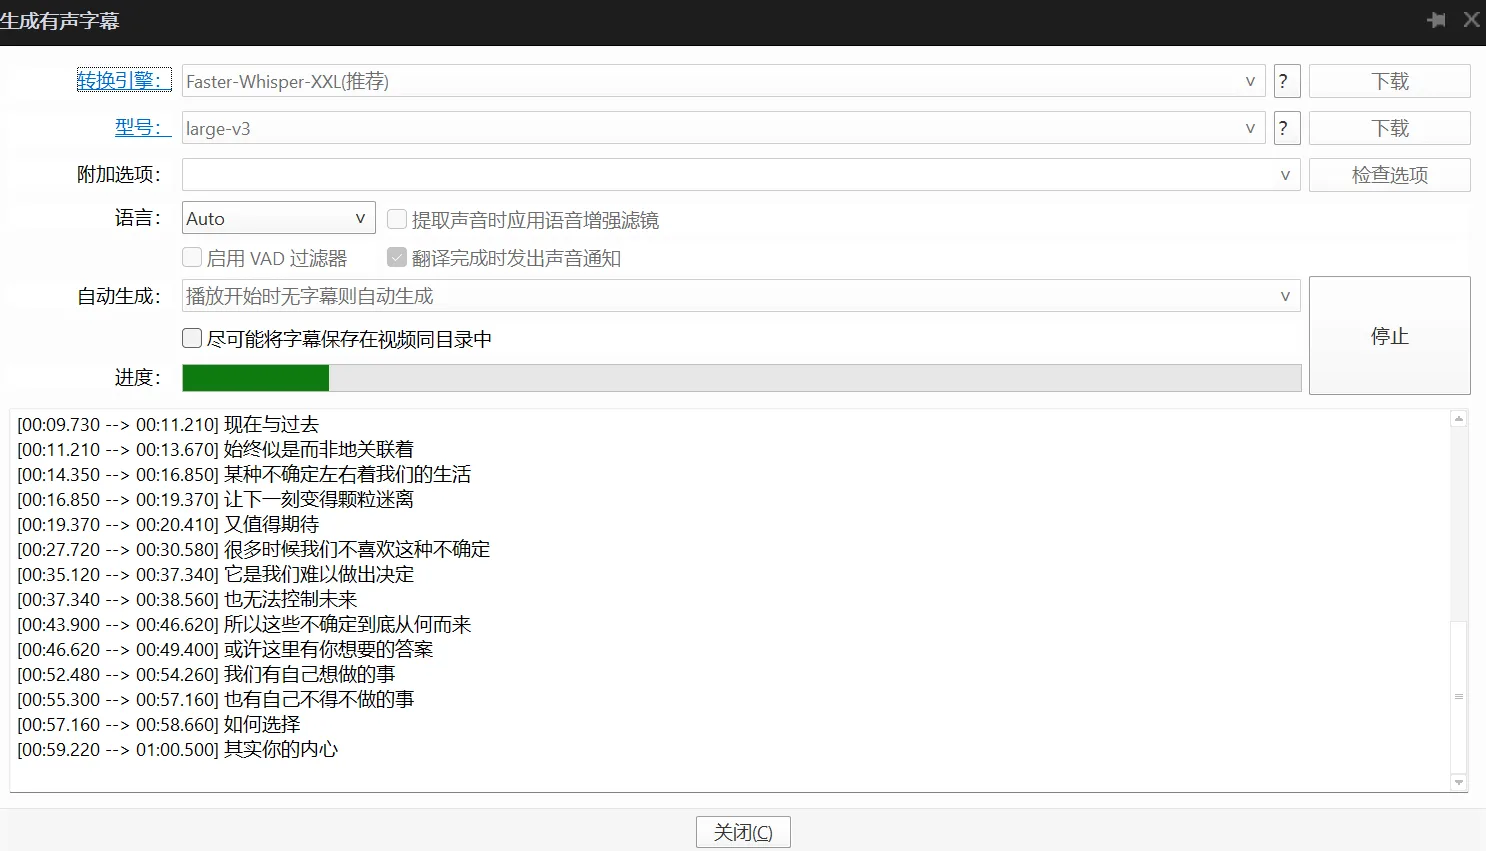Image resolution: width=1486 pixels, height=851 pixels.
Task: Enable the voice enhancement filter checkbox
Action: click(396, 218)
